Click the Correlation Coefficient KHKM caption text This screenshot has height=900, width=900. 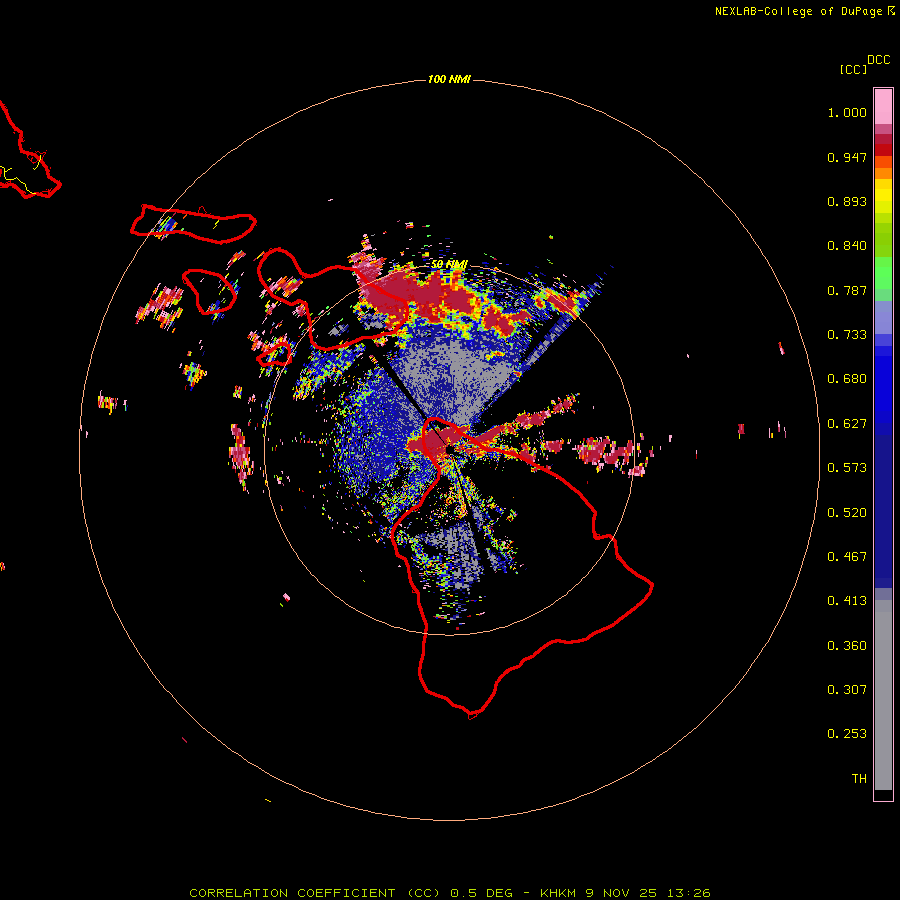[x=449, y=893]
